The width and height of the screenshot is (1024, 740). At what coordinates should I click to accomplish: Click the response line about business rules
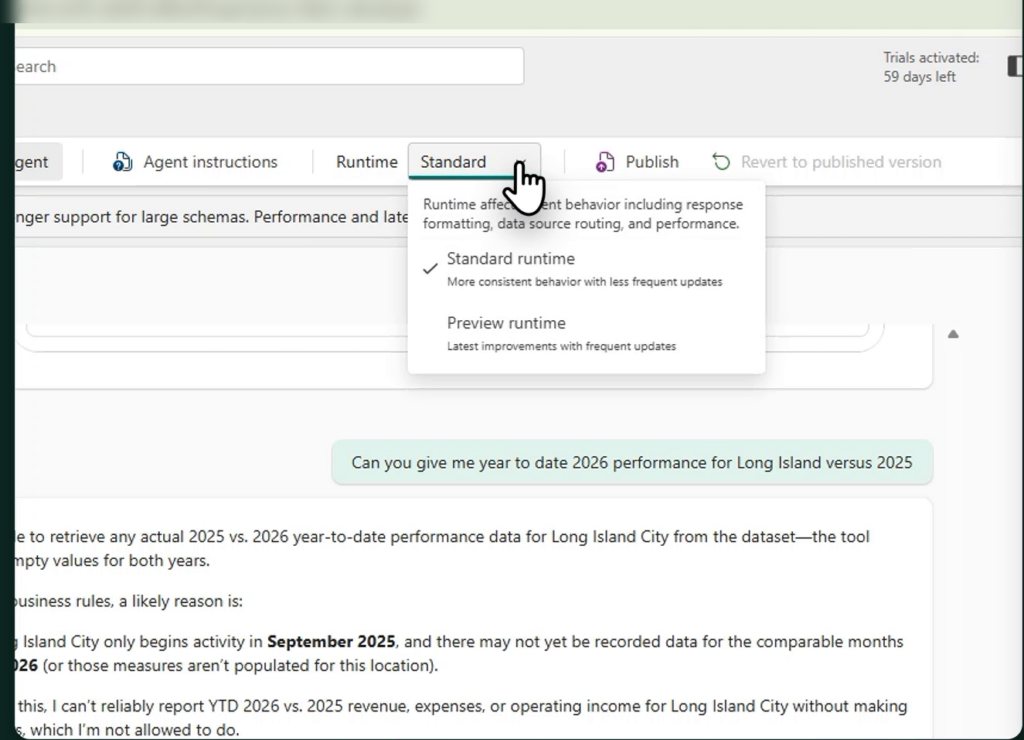(x=129, y=601)
